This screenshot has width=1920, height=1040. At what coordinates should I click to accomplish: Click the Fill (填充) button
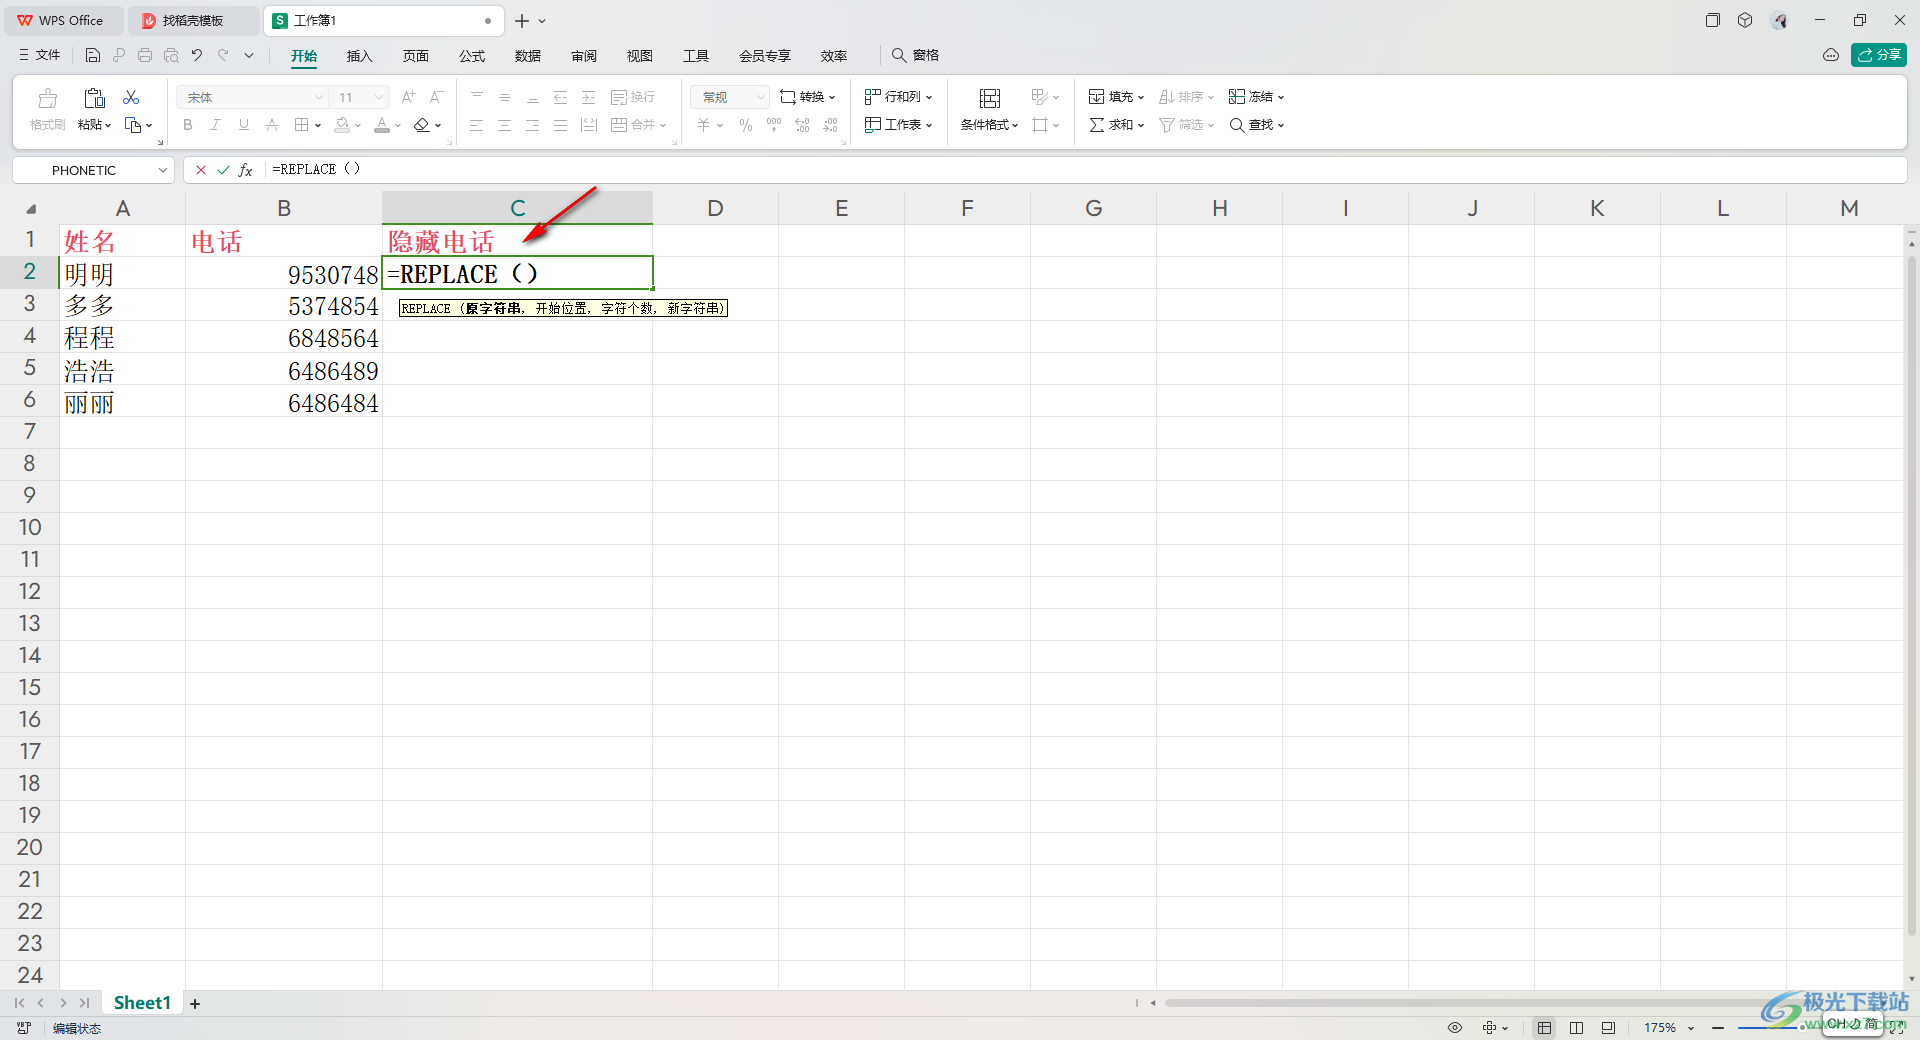1116,97
